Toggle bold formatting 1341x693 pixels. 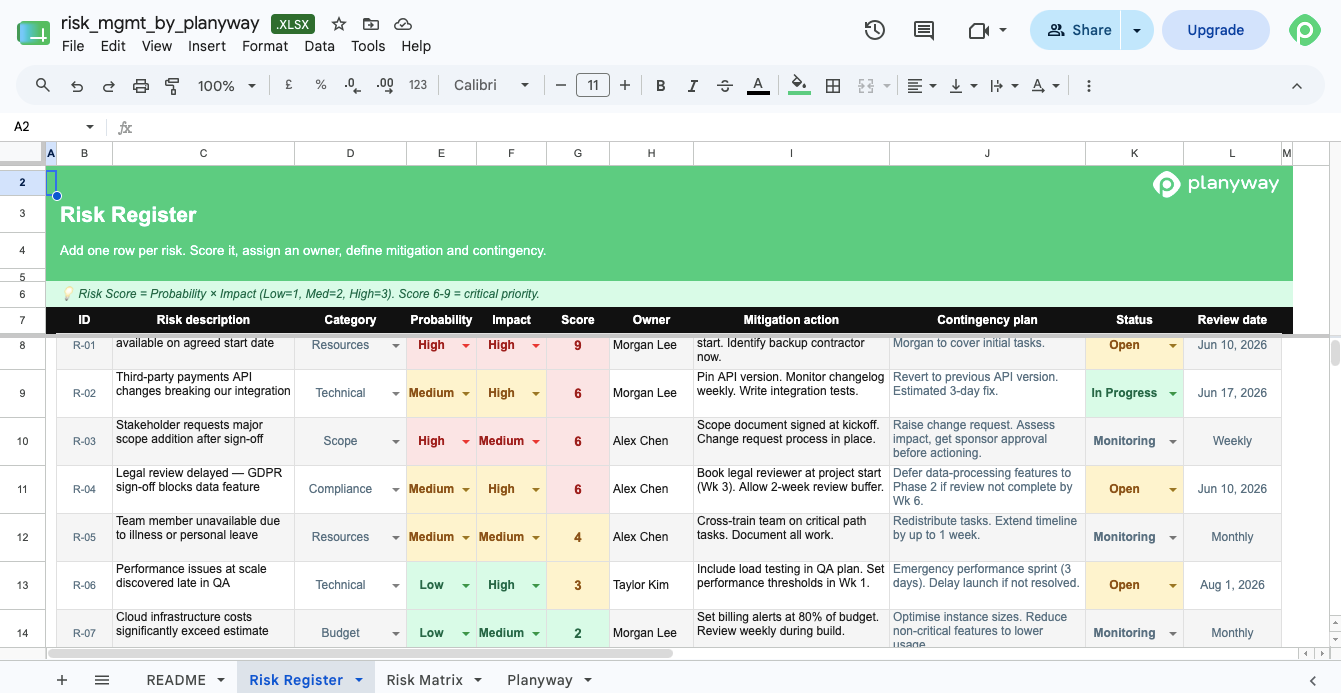pos(661,86)
